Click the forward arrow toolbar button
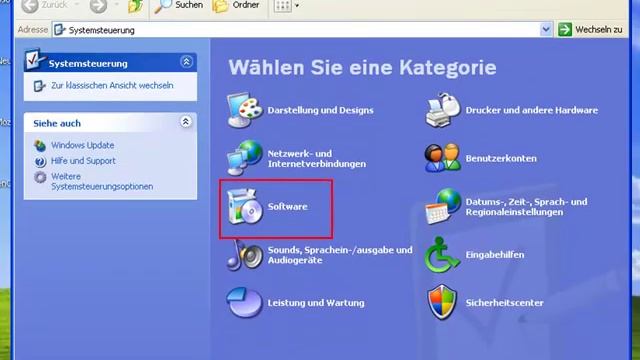 [98, 6]
